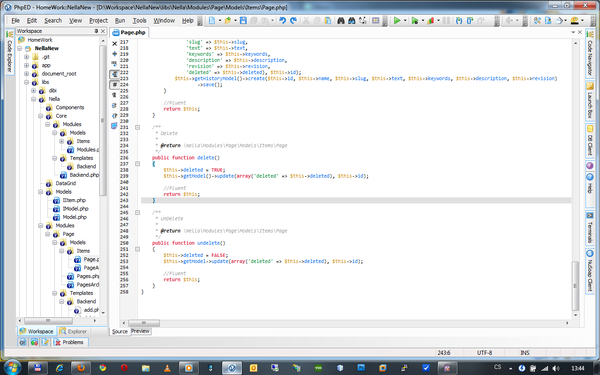Expand the .git folder node

[26, 57]
